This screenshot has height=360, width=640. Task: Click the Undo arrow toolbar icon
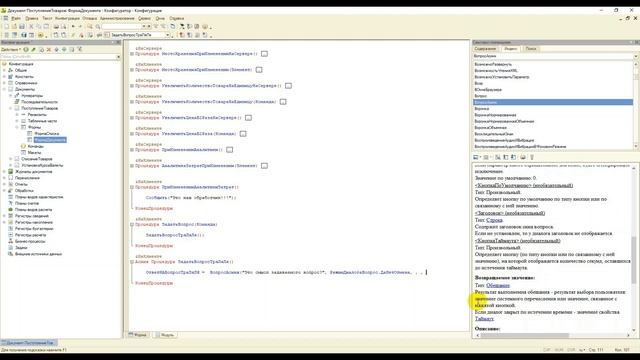pyautogui.click(x=73, y=27)
